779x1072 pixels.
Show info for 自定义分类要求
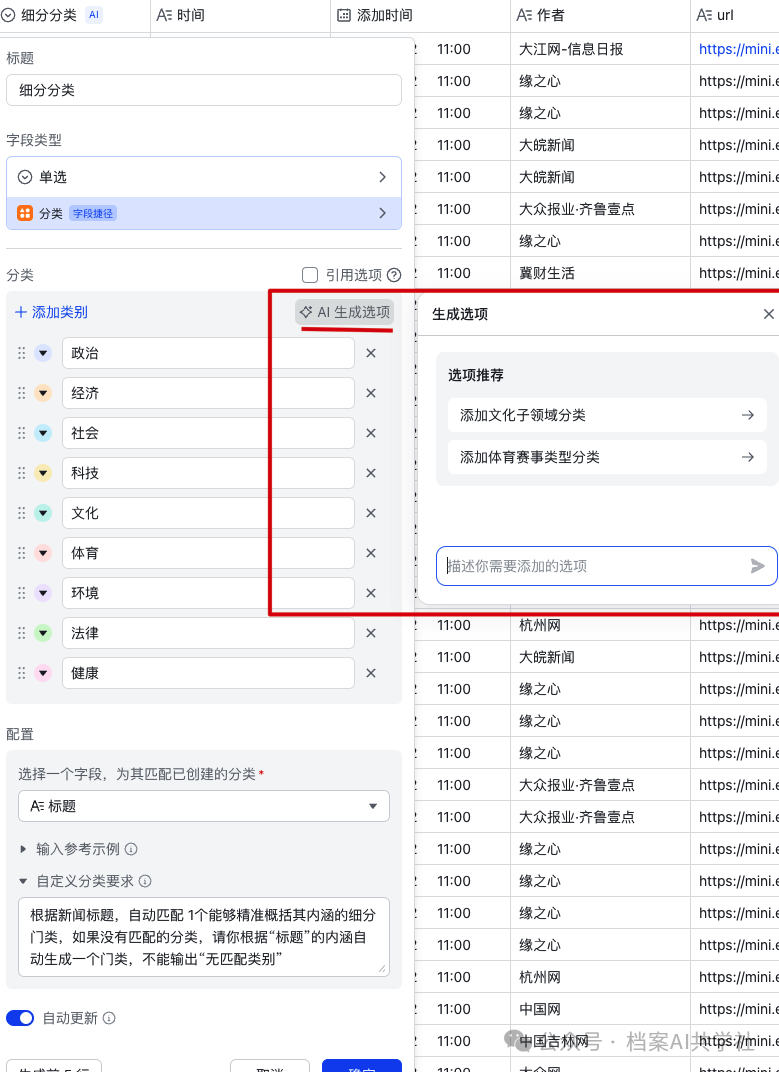pos(145,881)
